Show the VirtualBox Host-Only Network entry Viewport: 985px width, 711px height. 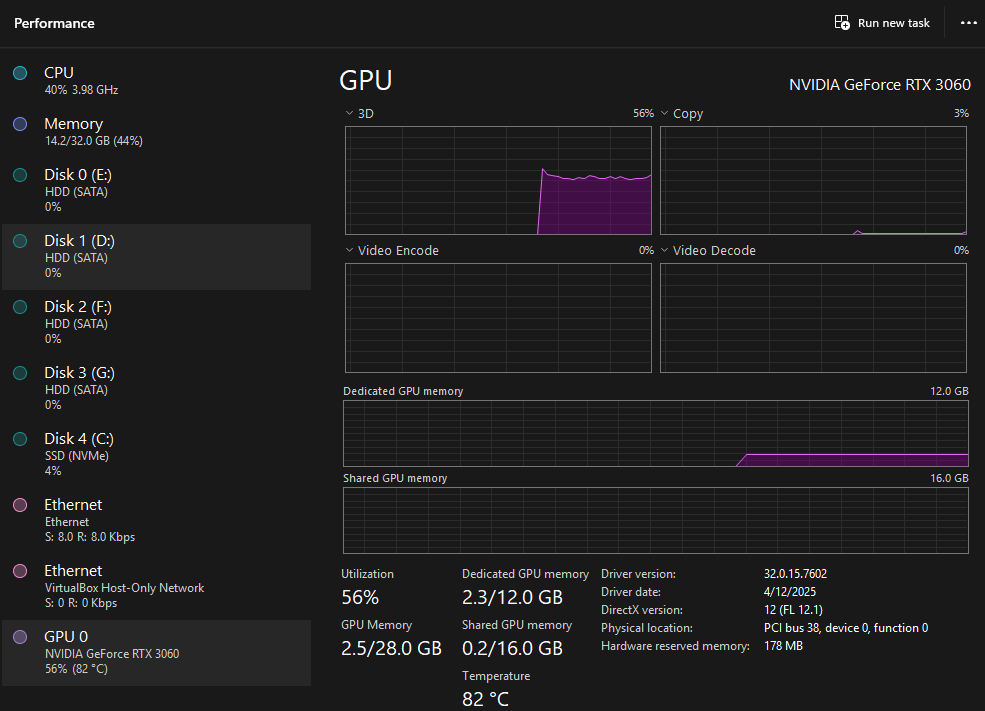[x=156, y=586]
